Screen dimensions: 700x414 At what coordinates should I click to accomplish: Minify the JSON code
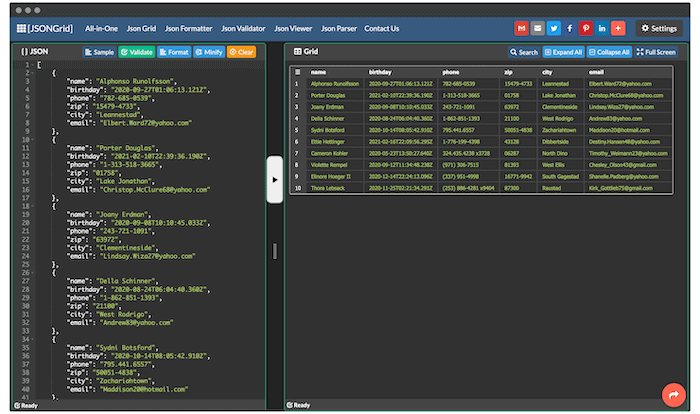tap(209, 52)
